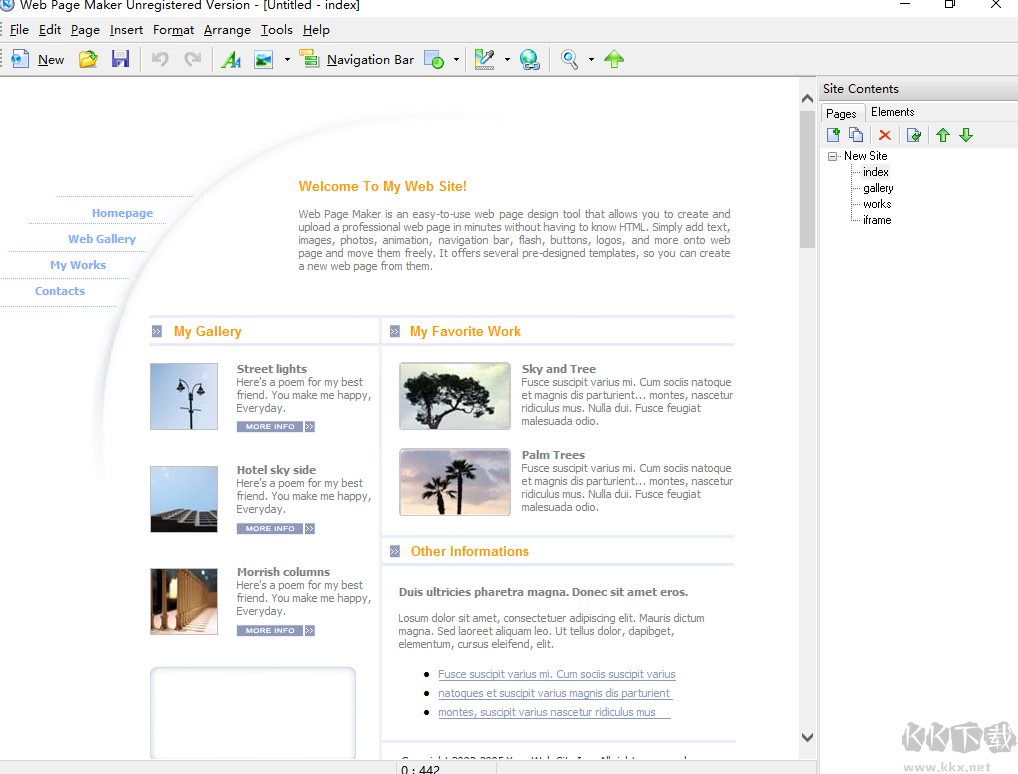Open the Zoom tool dropdown arrow
1018x774 pixels.
590,59
